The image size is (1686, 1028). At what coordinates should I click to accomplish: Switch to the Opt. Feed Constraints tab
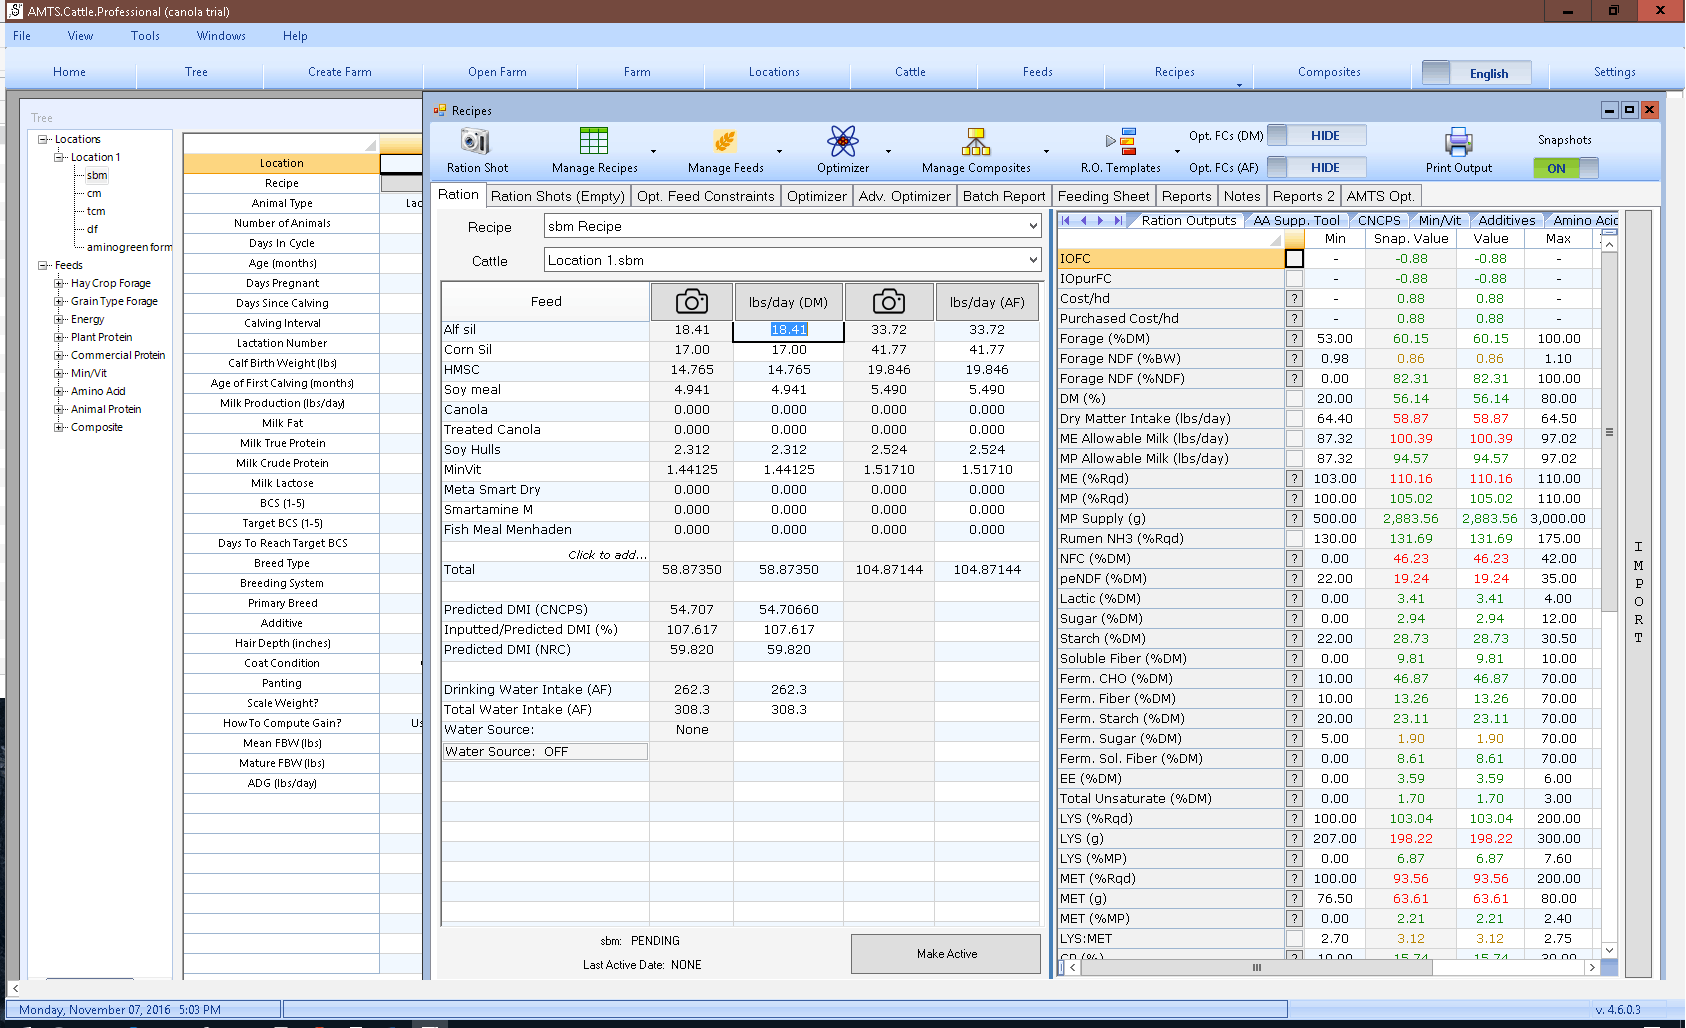pos(706,197)
